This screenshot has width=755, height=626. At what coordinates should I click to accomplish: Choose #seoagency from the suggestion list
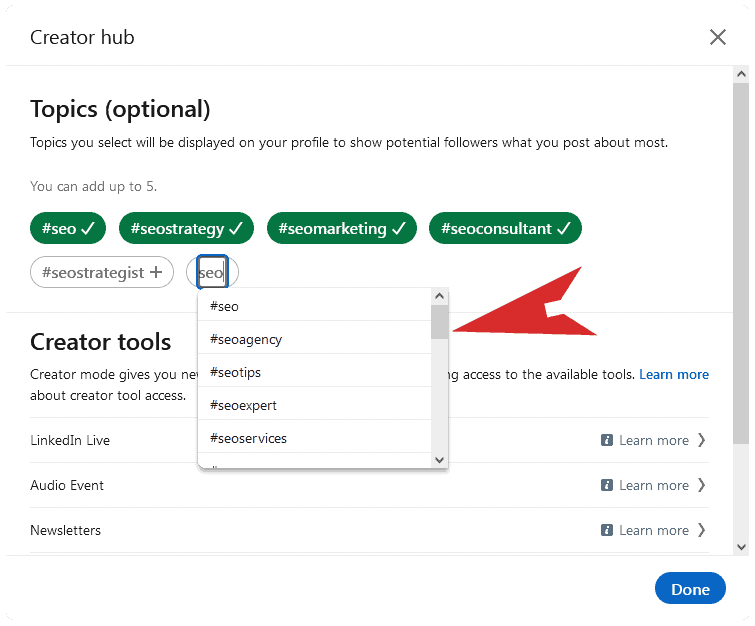click(314, 339)
